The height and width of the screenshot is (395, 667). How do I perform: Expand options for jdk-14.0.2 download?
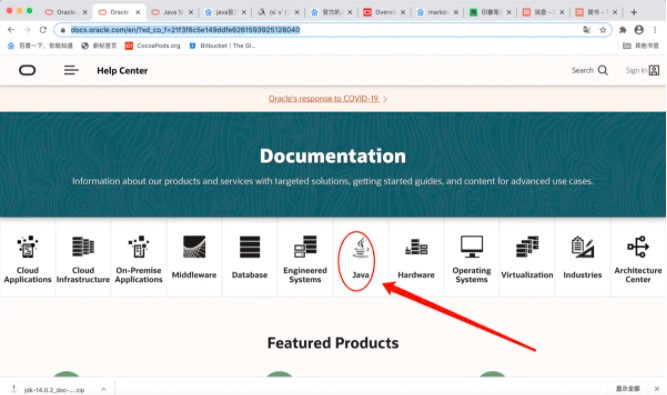(x=103, y=389)
